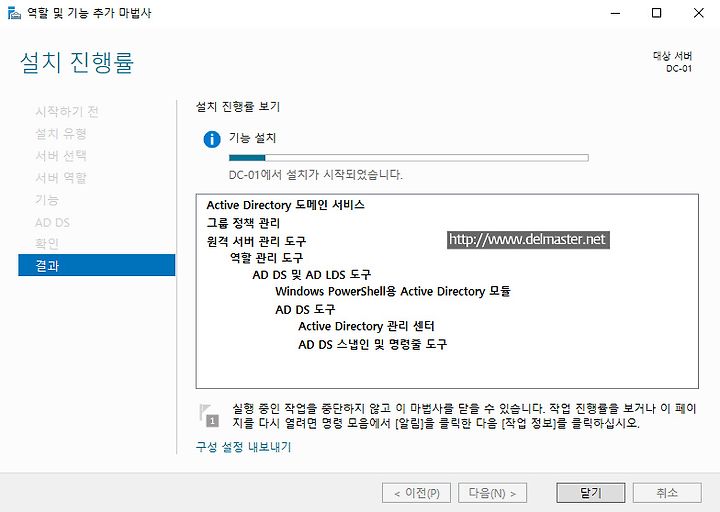Click the 설치 진행률 page title
This screenshot has height=512, width=720.
click(77, 62)
